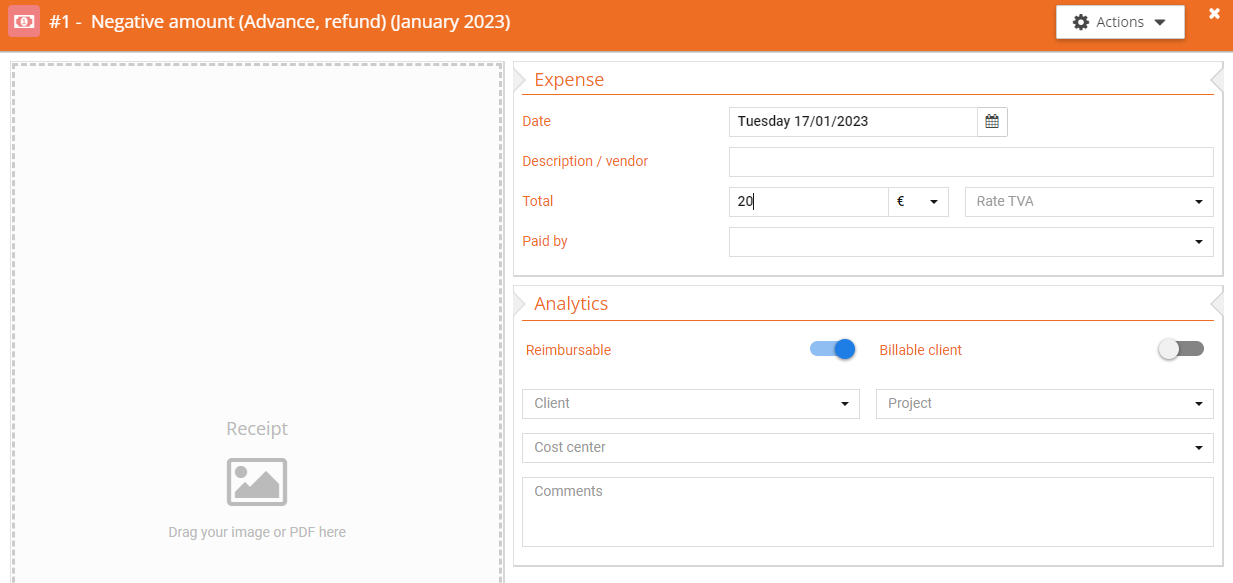Click the Analytics section heading
1233x583 pixels.
571,304
